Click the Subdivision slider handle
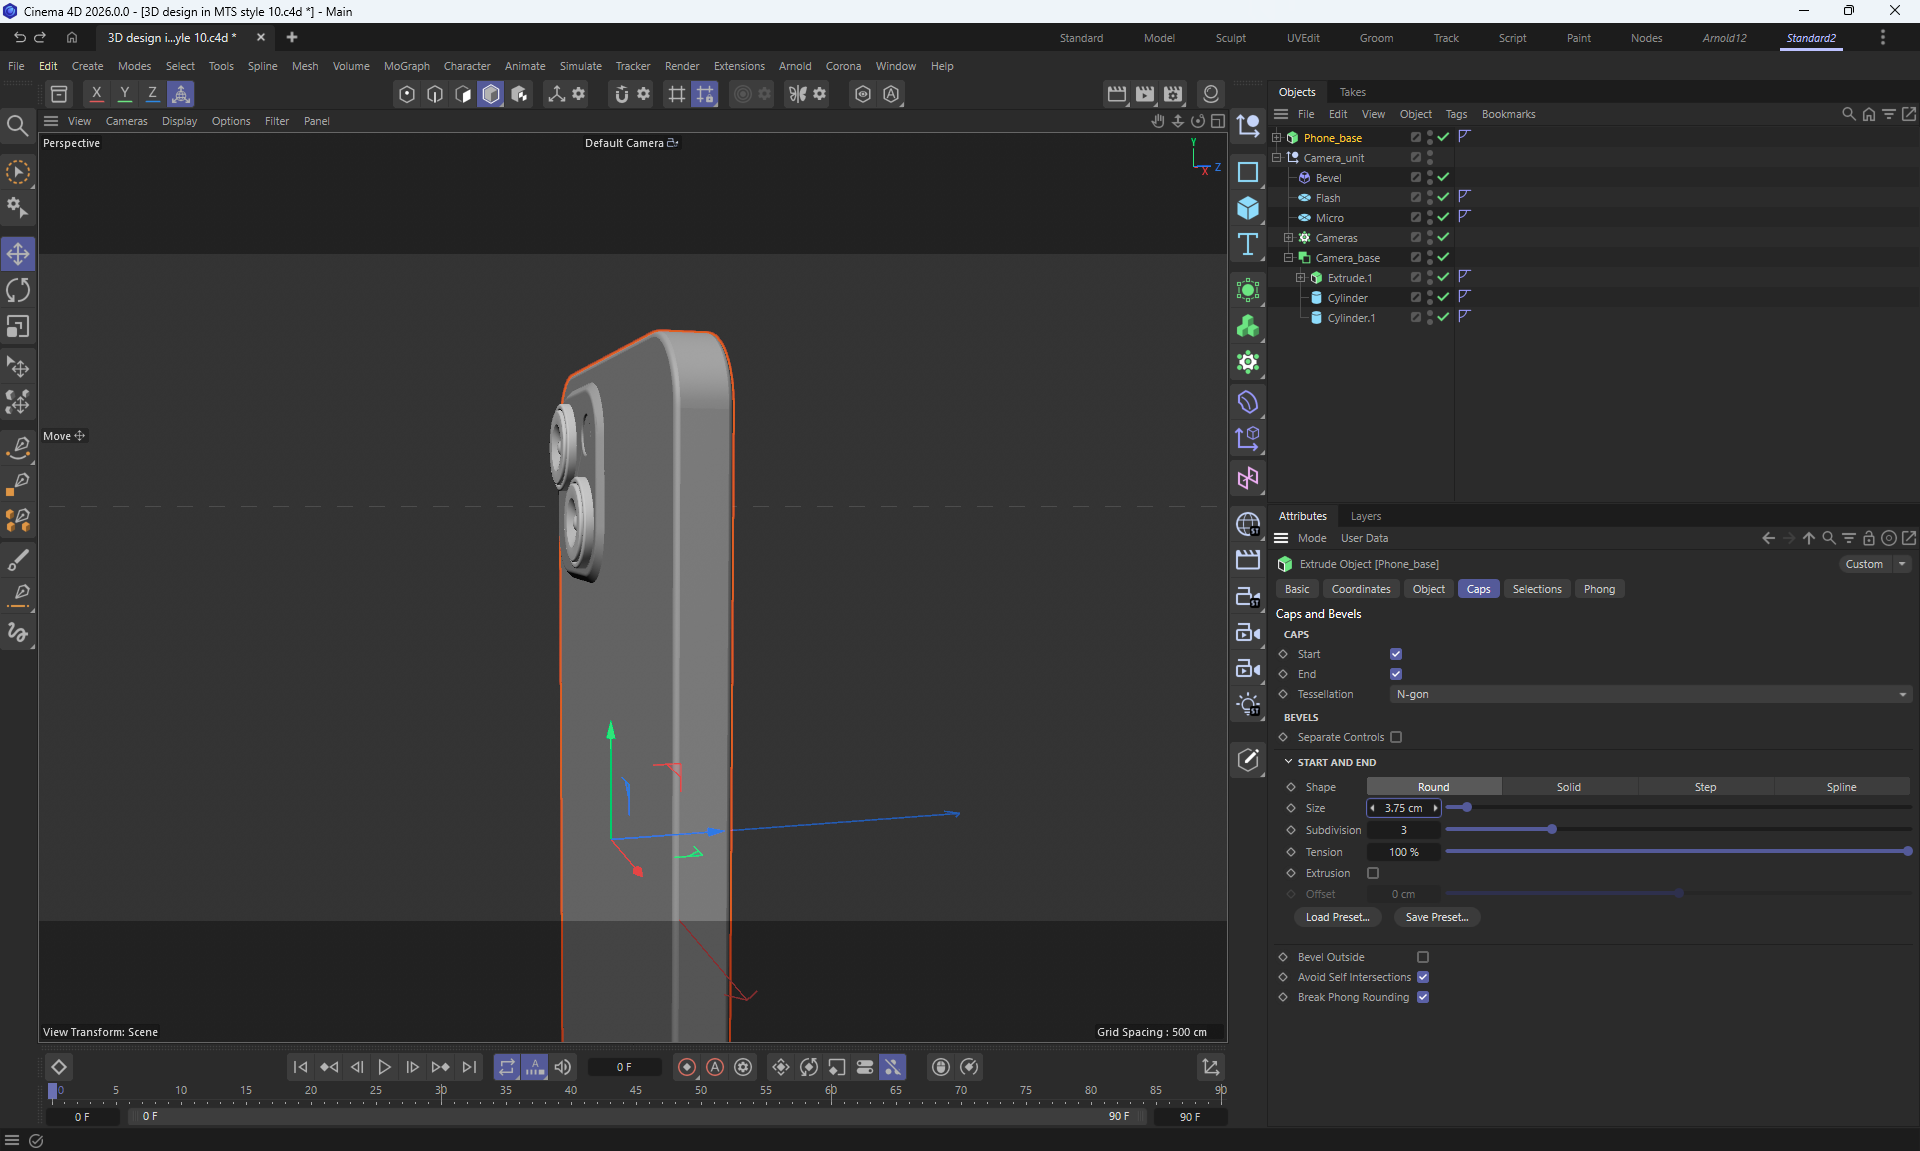The height and width of the screenshot is (1151, 1920). tap(1551, 830)
